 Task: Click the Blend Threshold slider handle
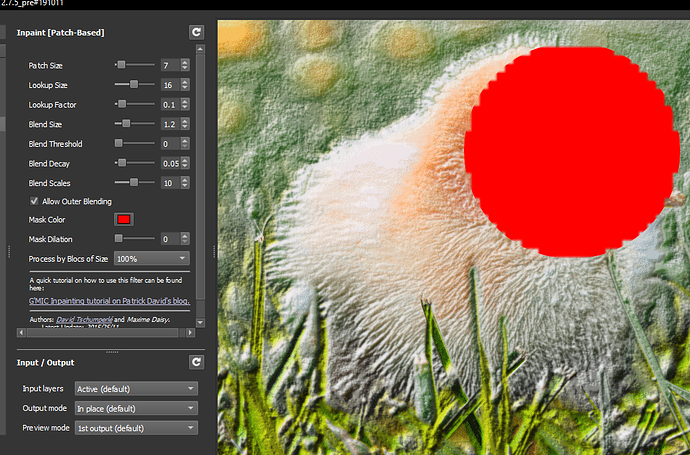click(x=118, y=143)
